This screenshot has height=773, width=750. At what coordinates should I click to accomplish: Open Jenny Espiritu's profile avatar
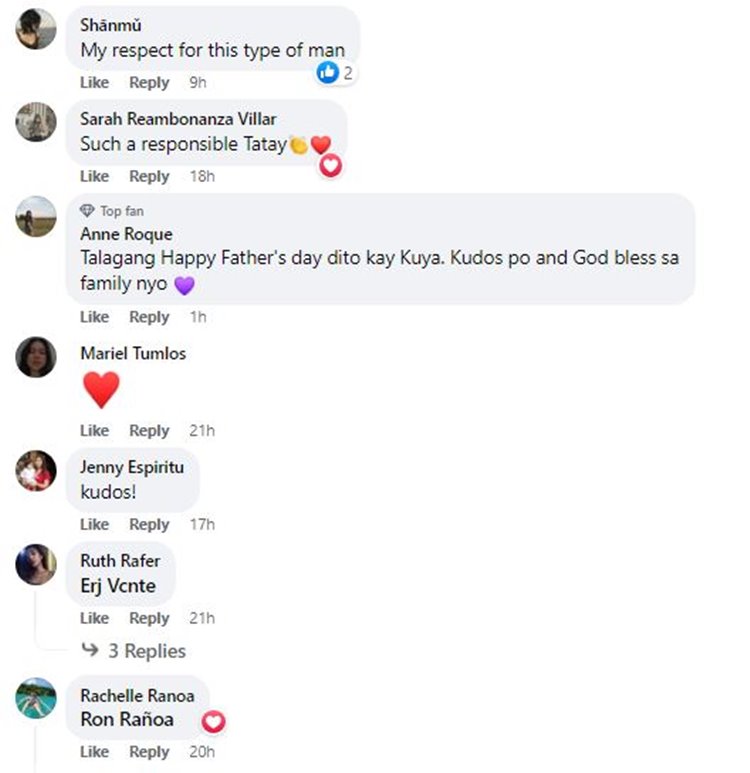36,471
